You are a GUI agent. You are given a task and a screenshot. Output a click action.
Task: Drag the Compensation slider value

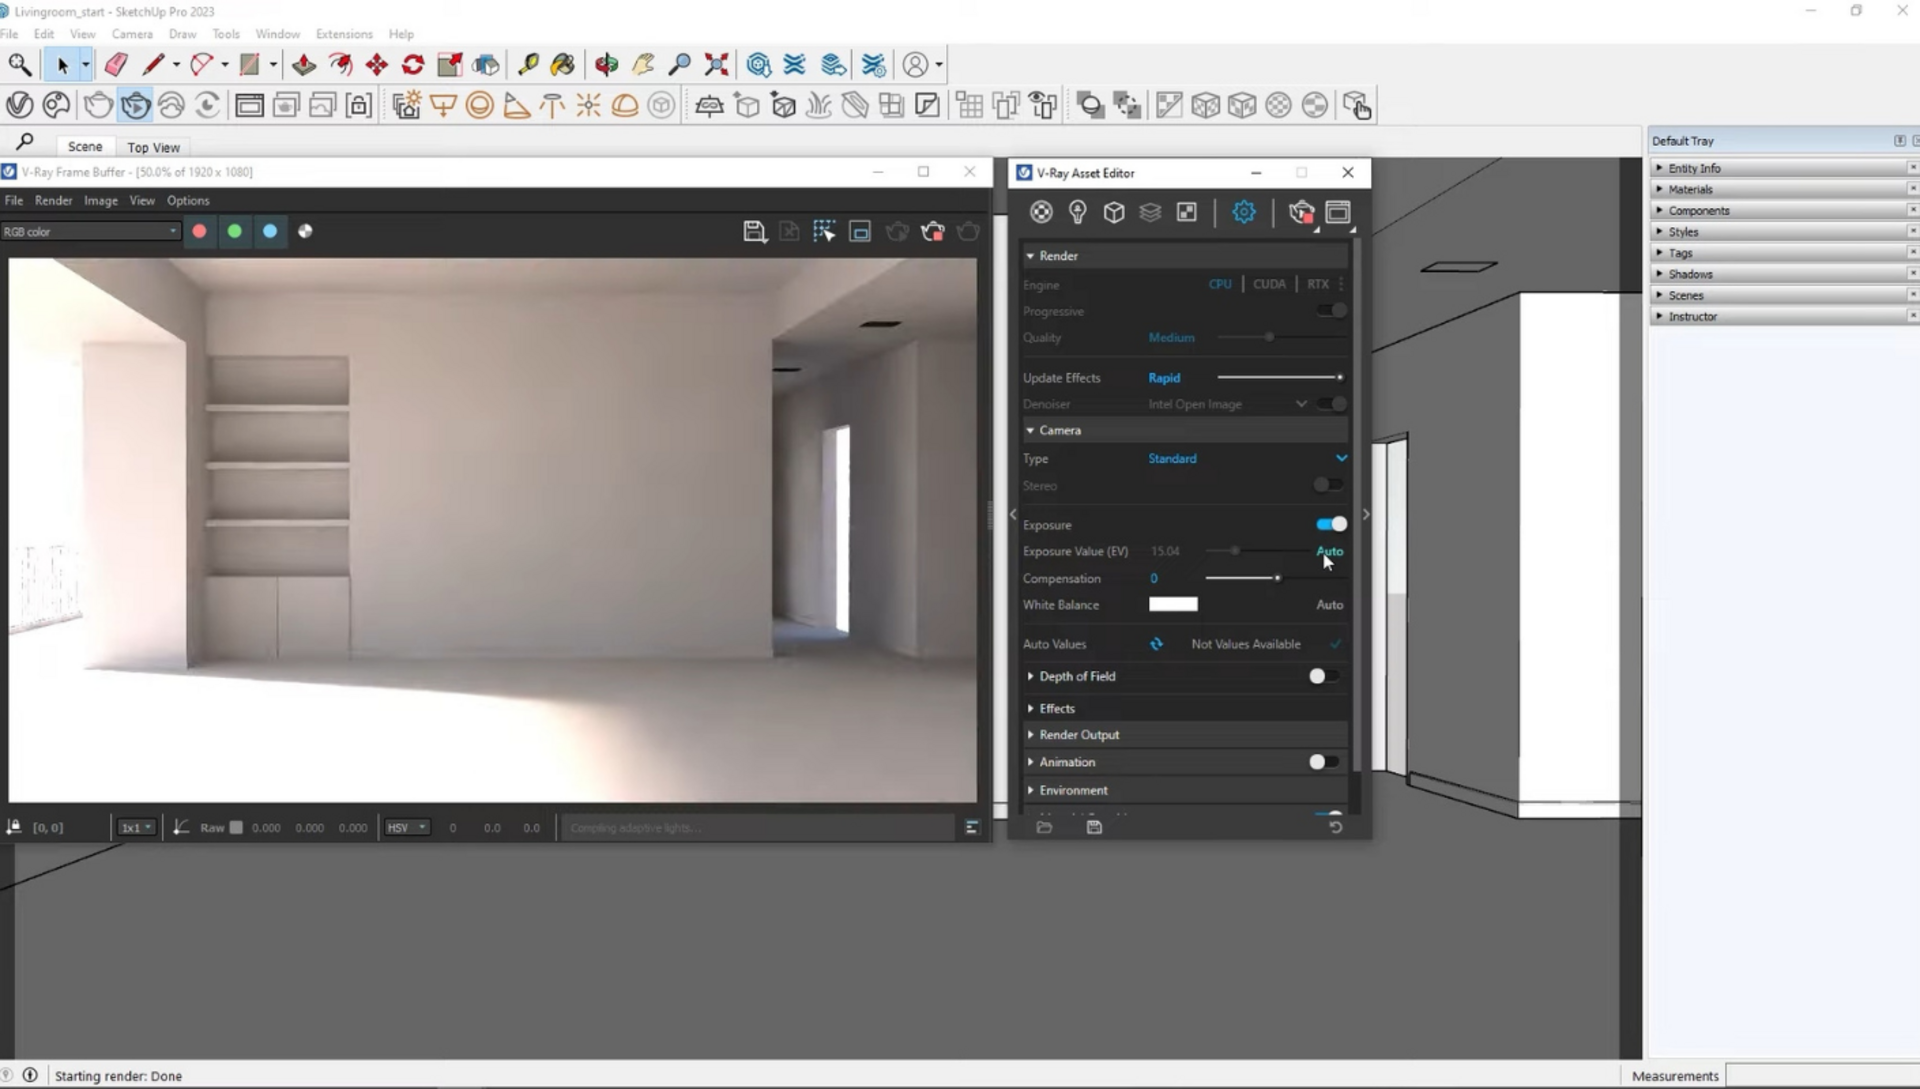tap(1278, 577)
